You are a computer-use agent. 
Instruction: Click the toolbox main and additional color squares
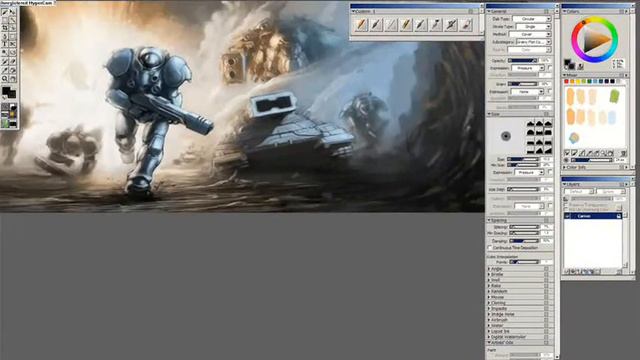(9, 93)
